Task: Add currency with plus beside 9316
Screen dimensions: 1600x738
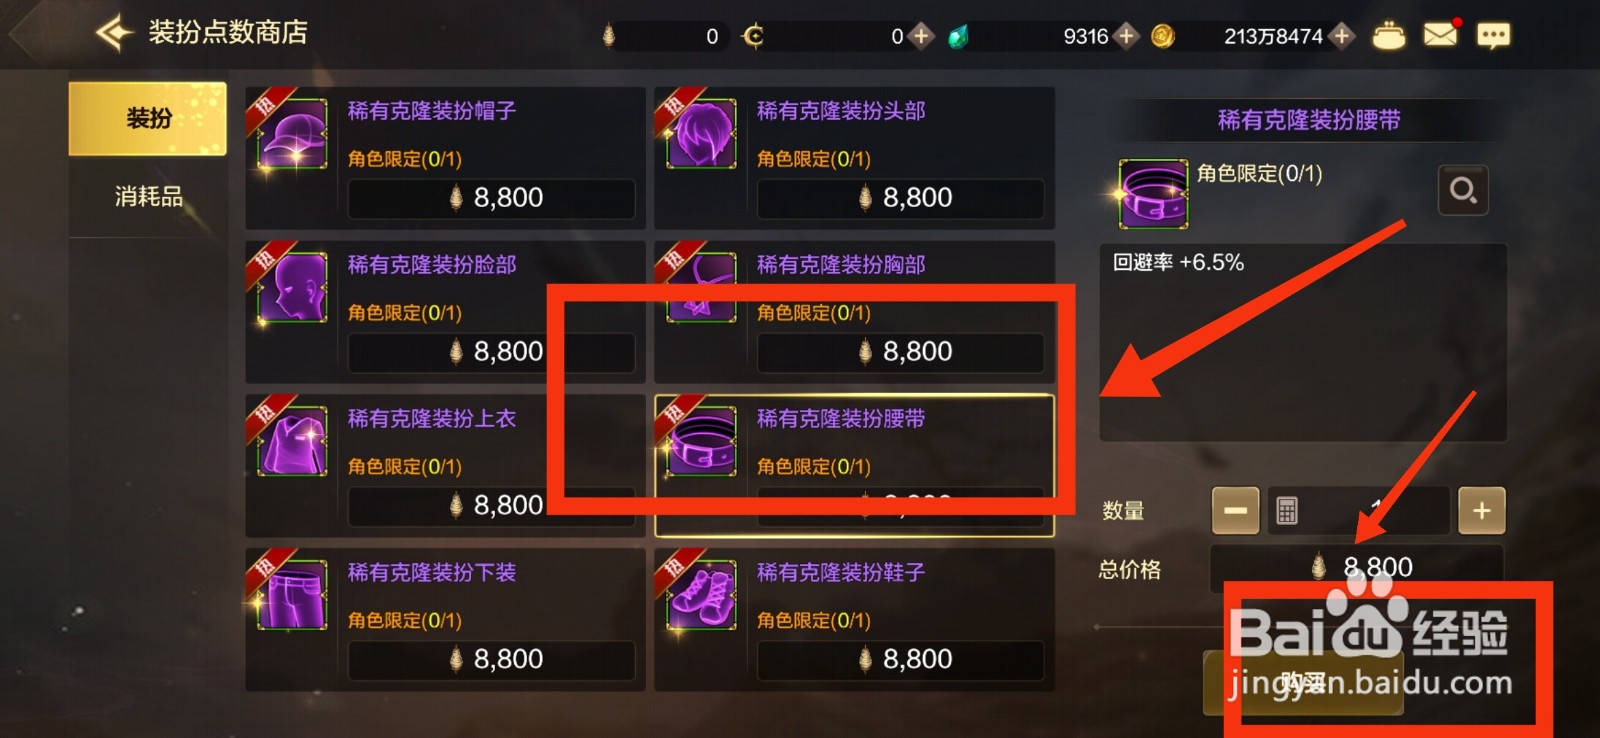Action: click(1126, 36)
